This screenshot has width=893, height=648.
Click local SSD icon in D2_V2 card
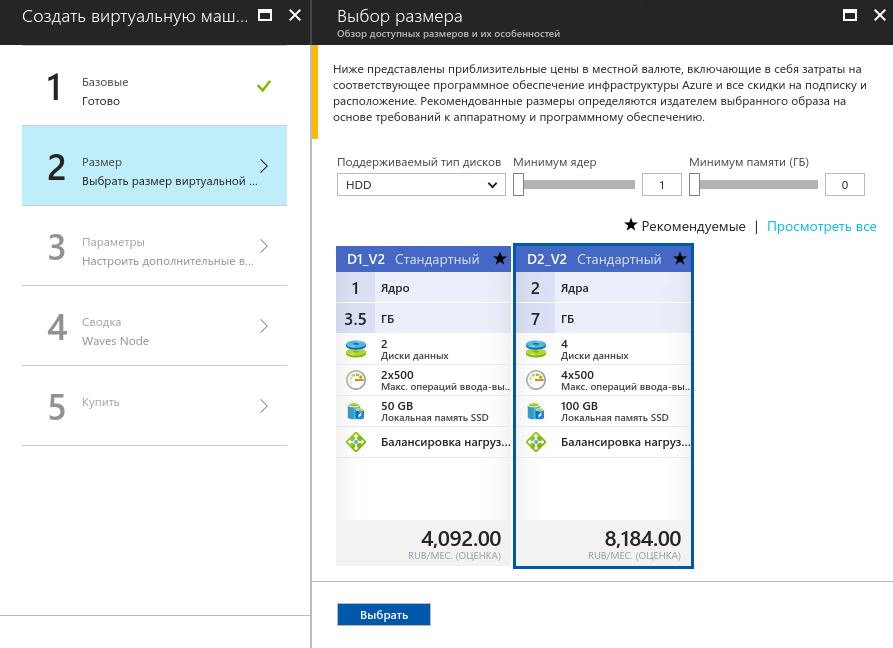tap(536, 411)
